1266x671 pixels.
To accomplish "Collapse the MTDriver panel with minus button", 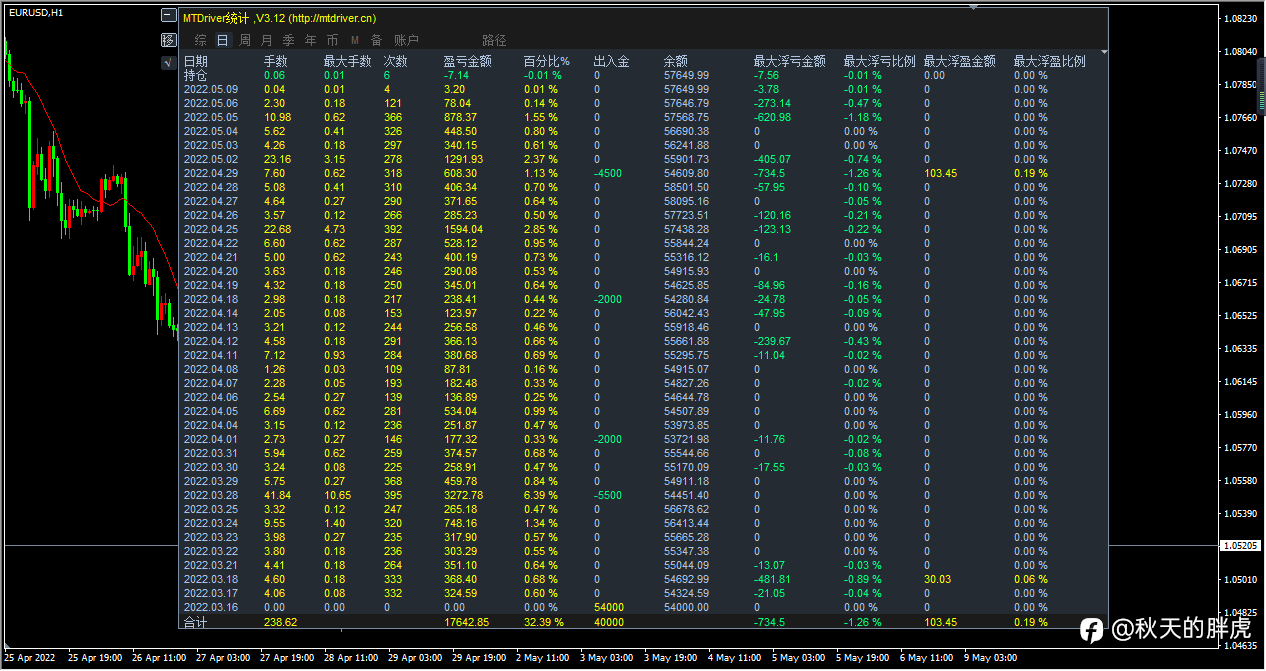I will click(x=168, y=17).
